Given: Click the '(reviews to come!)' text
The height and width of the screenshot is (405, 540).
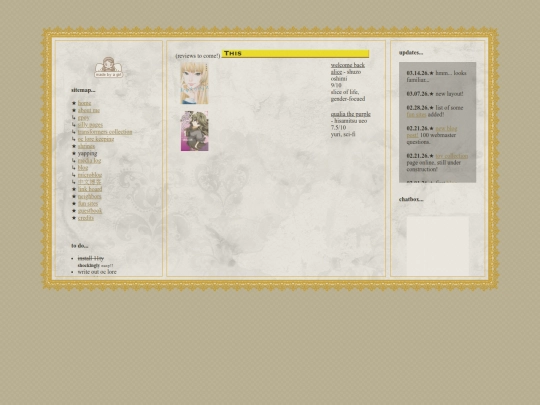Looking at the screenshot, I should 198,56.
